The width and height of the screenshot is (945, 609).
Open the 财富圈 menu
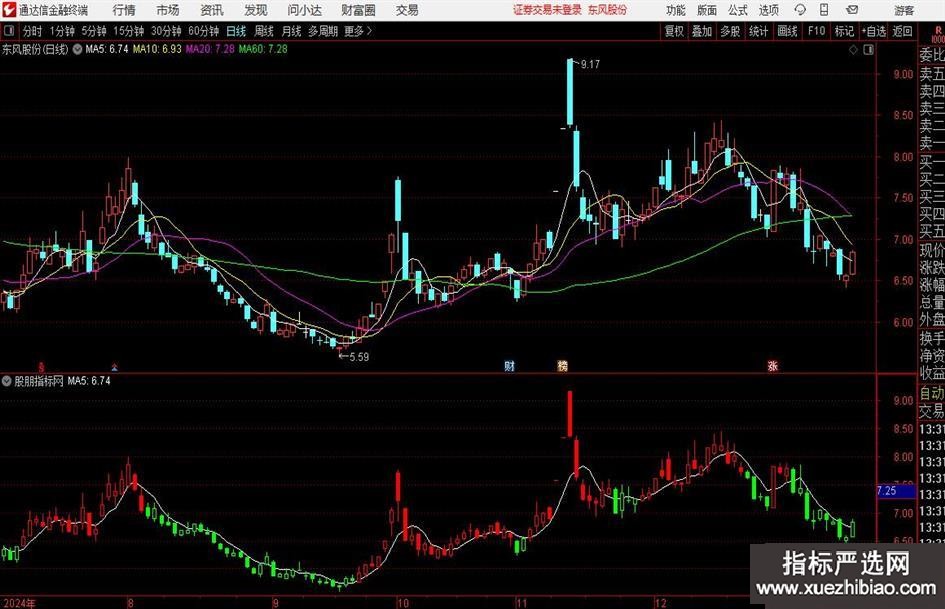[x=358, y=10]
